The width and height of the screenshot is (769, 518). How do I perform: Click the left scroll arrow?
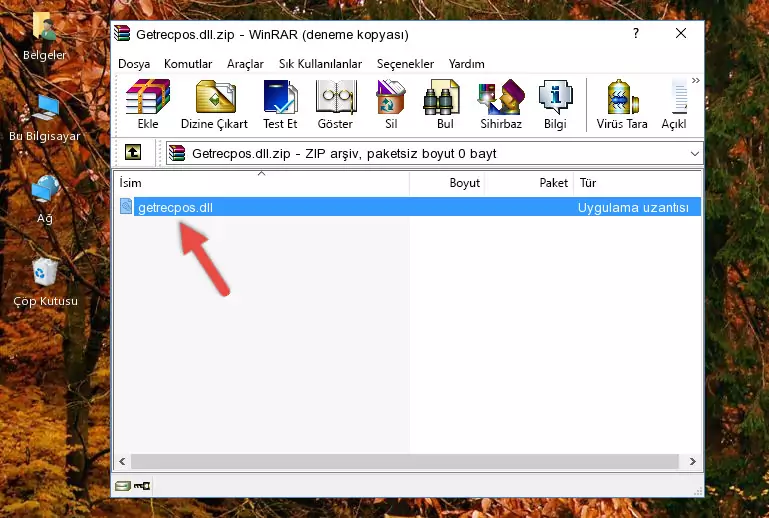point(122,461)
